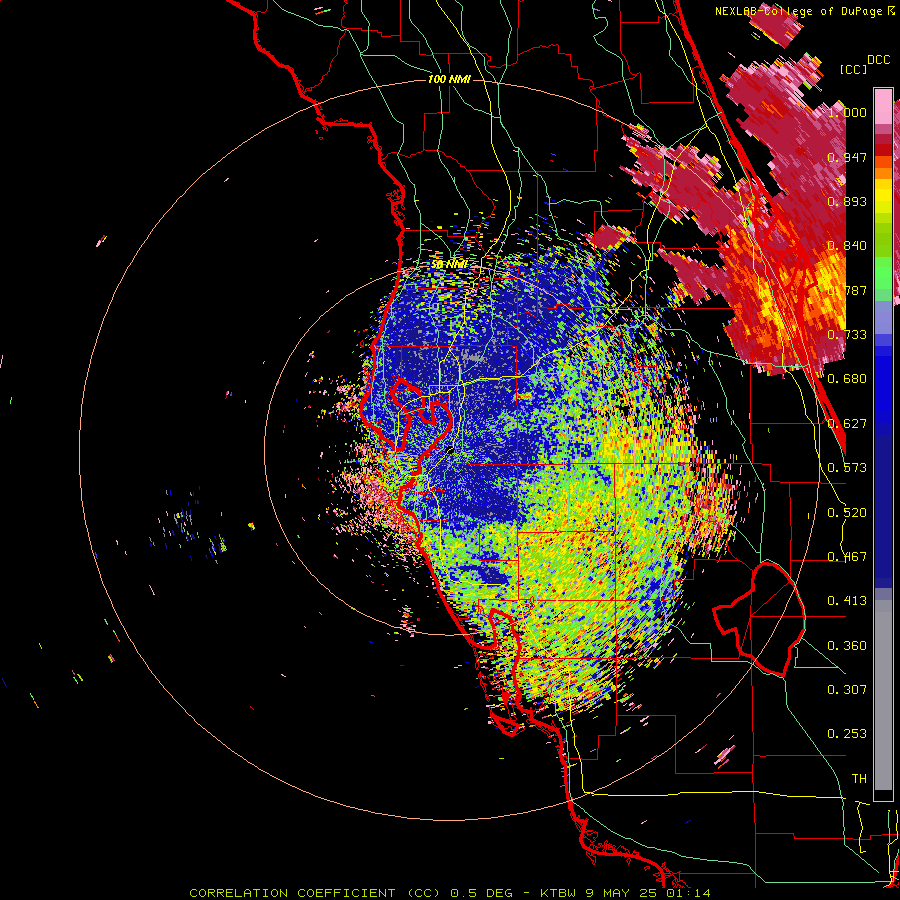
Task: Pick the yellow segment of the color bar
Action: [x=883, y=197]
